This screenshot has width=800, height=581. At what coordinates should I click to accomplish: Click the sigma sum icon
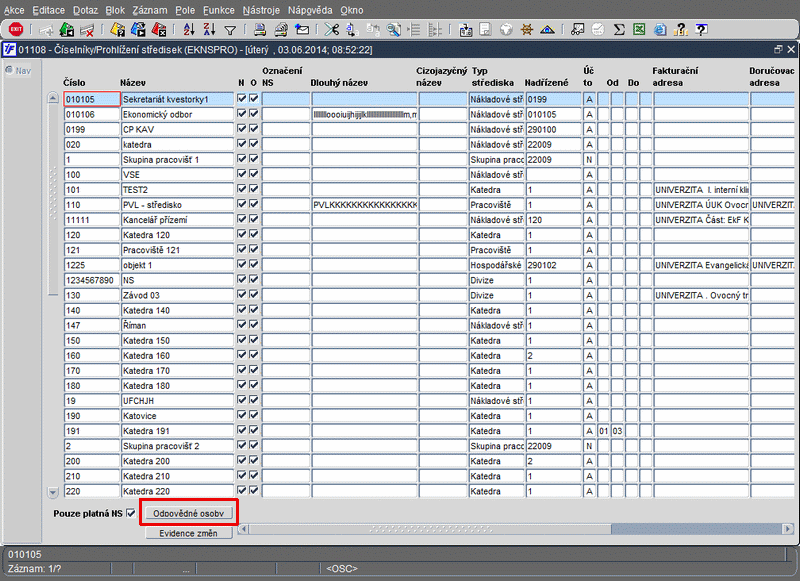(619, 30)
